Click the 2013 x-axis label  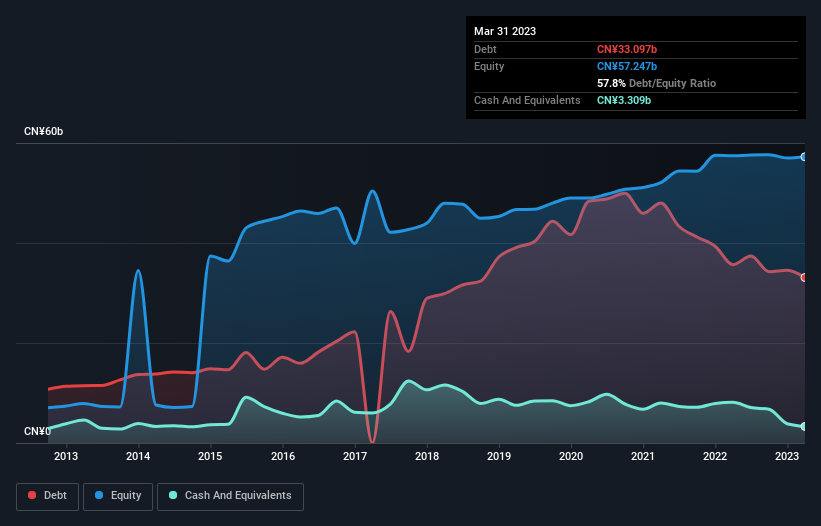[66, 456]
